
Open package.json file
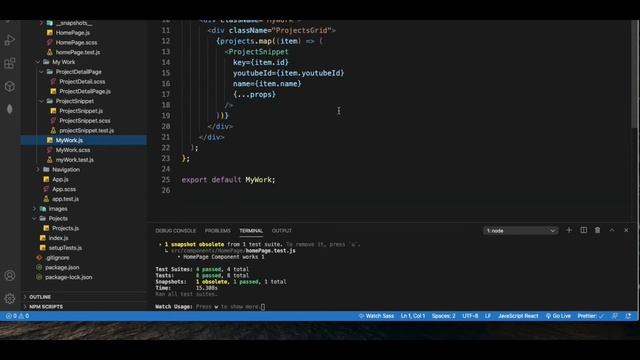coord(62,267)
